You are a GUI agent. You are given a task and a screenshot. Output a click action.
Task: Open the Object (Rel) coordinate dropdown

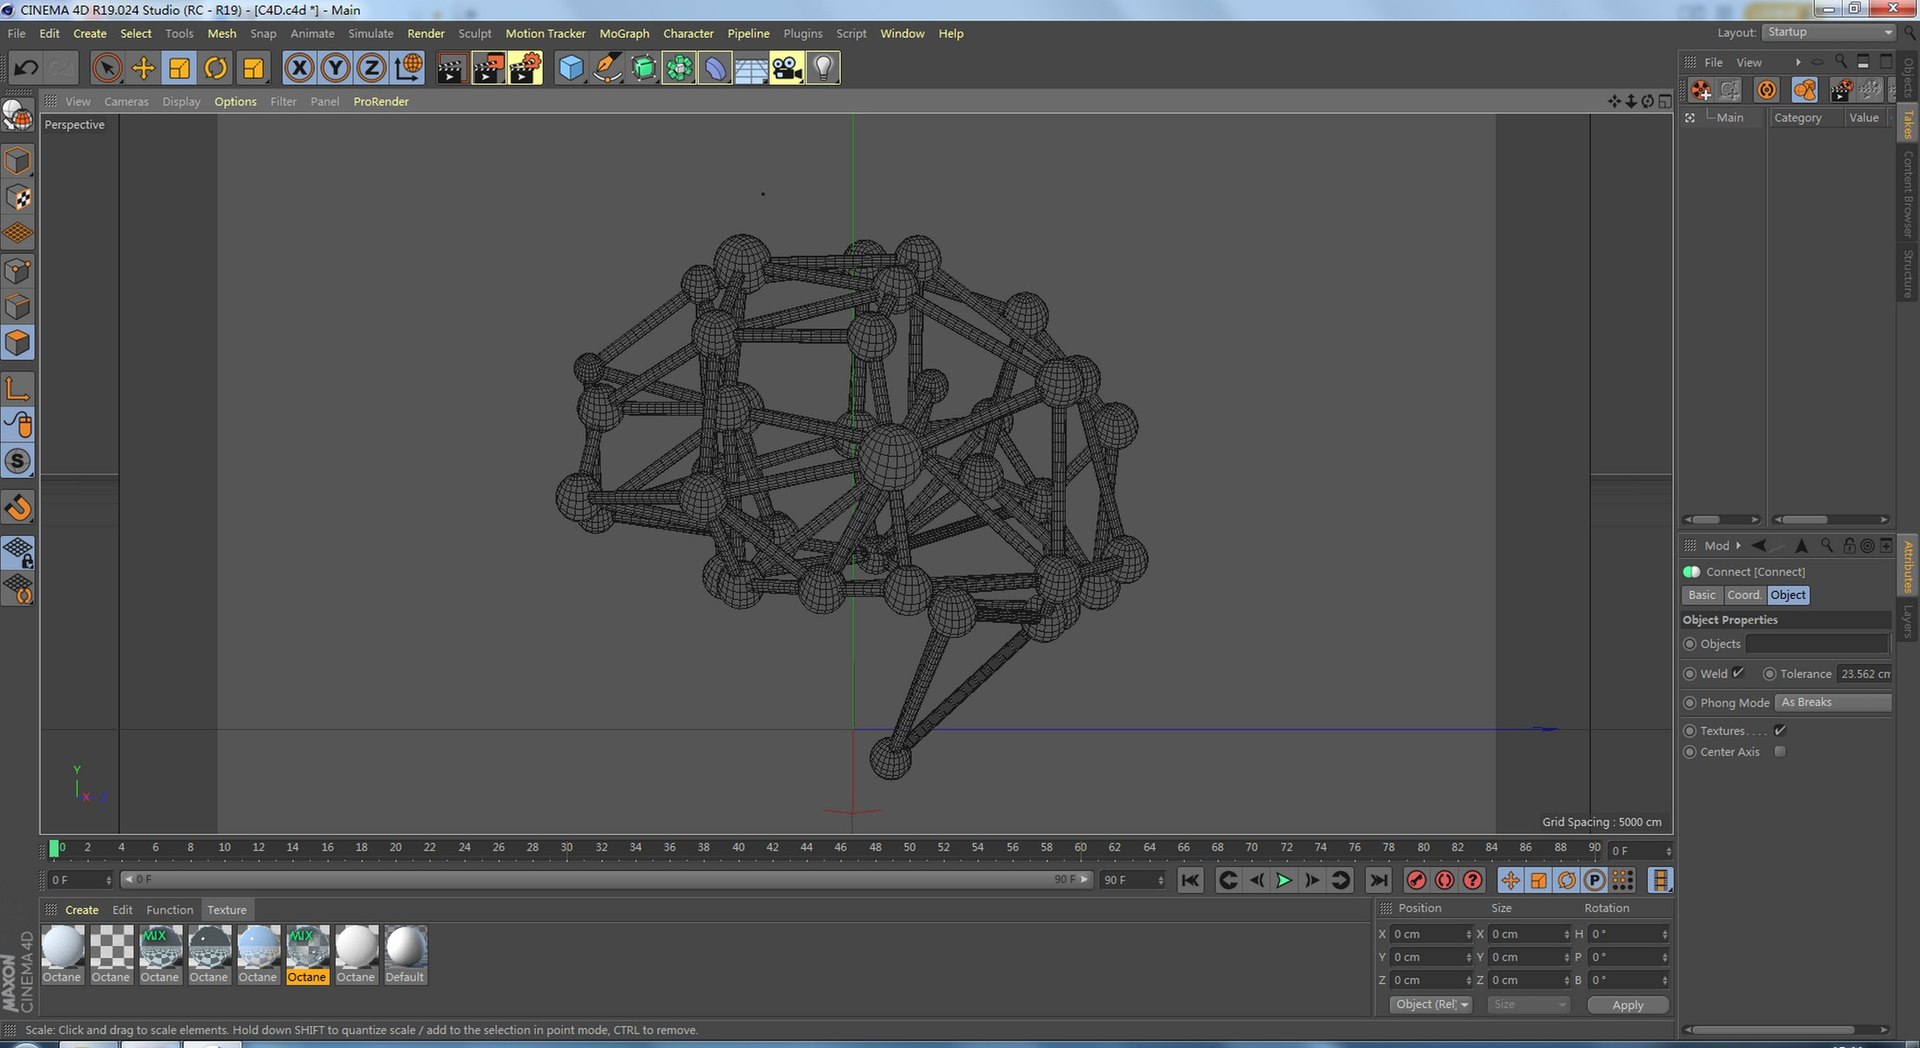tap(1431, 1004)
